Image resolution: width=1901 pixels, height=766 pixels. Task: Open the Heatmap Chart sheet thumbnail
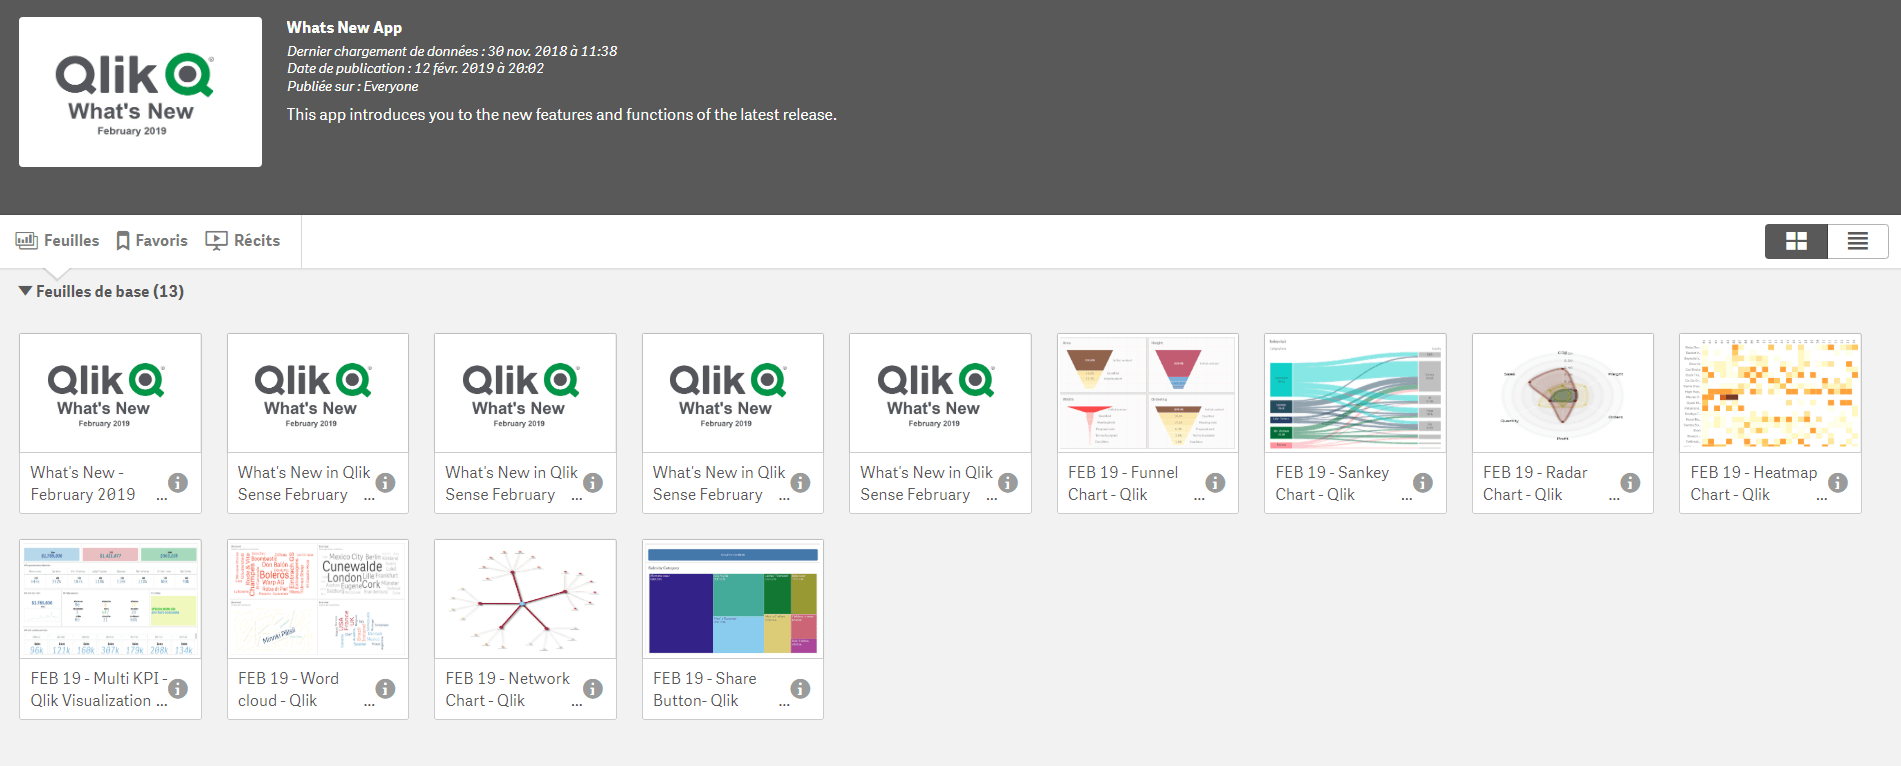click(1770, 393)
